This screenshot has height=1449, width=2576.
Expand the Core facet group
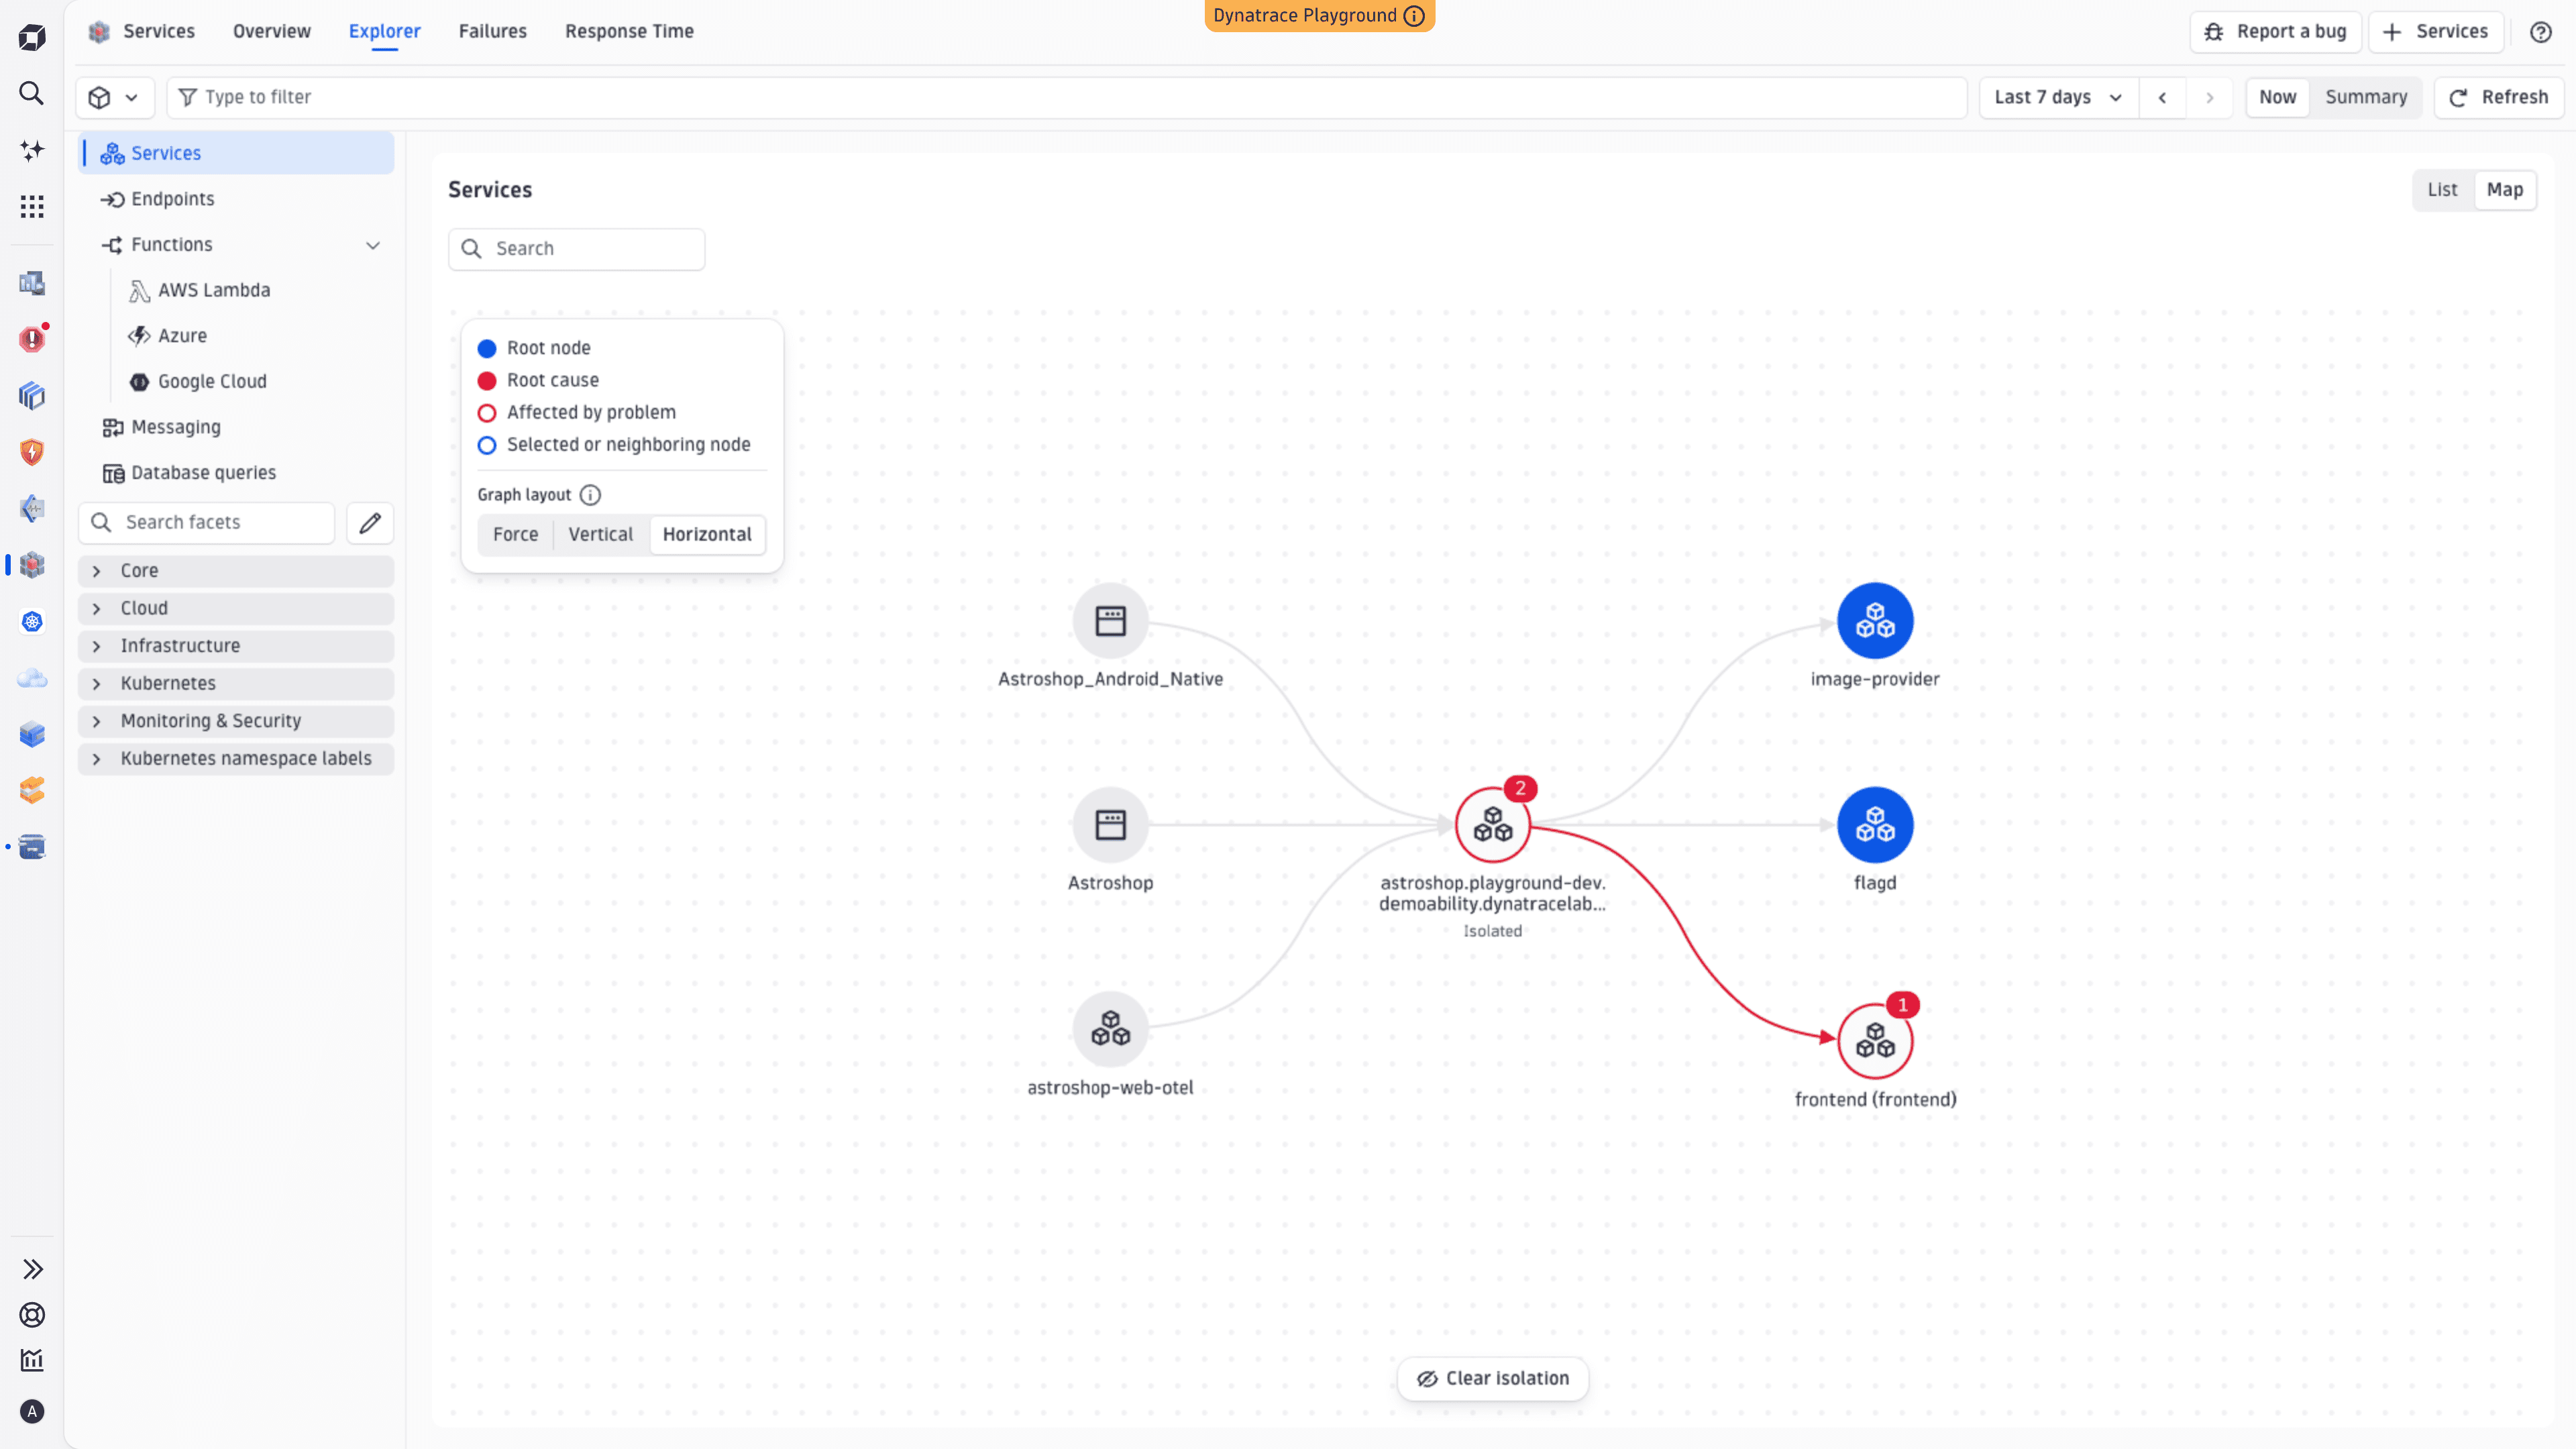(236, 571)
